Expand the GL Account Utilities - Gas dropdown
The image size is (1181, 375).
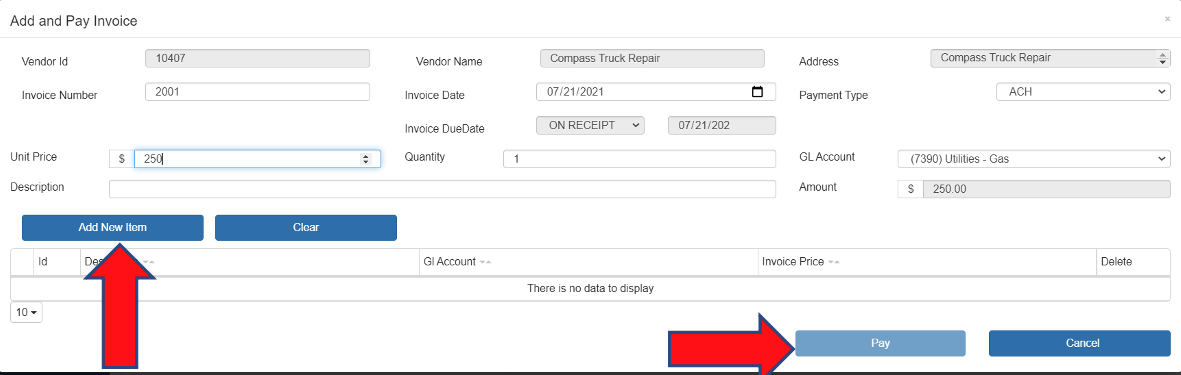(x=1034, y=159)
